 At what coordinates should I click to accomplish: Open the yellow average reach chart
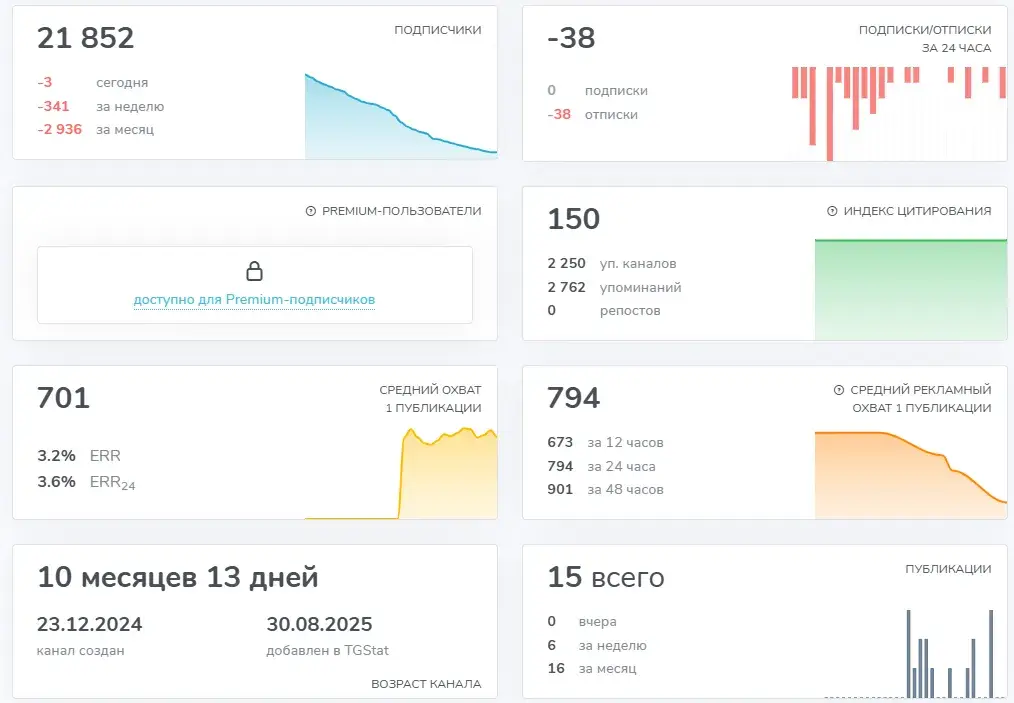click(x=401, y=473)
